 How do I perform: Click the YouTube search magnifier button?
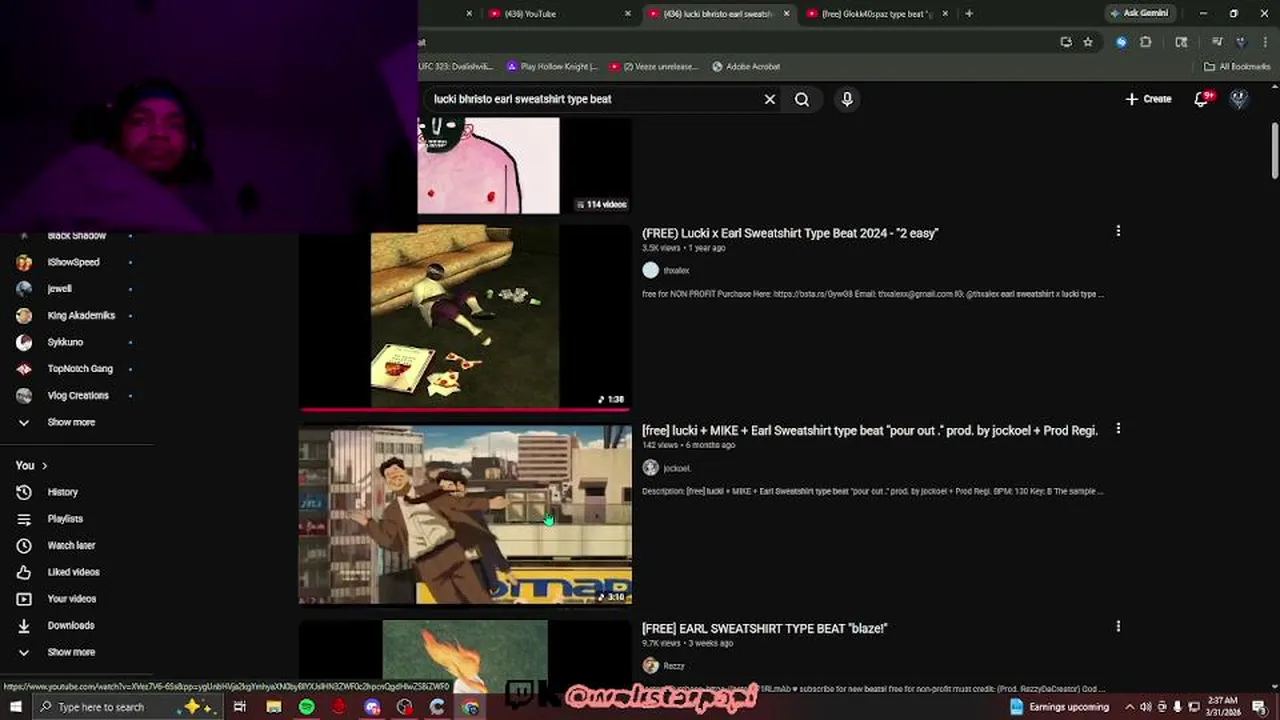point(802,99)
